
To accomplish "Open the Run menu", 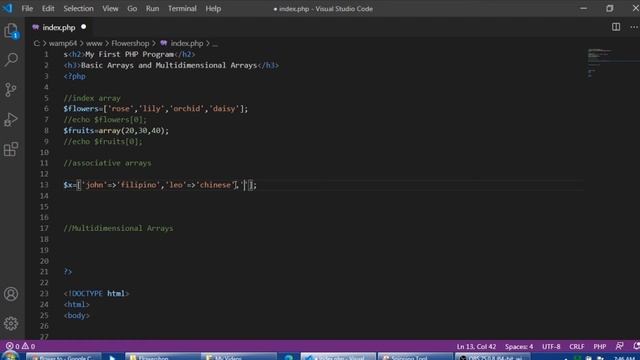I will 152,9.
